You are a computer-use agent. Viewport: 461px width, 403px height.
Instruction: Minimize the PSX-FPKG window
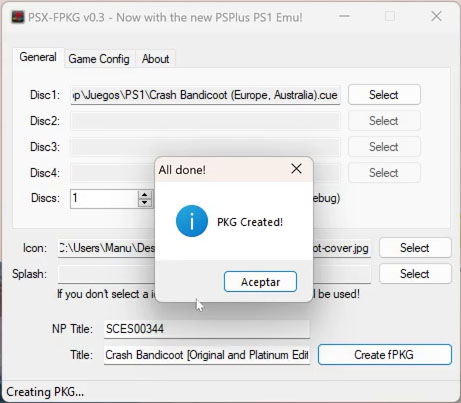[344, 16]
